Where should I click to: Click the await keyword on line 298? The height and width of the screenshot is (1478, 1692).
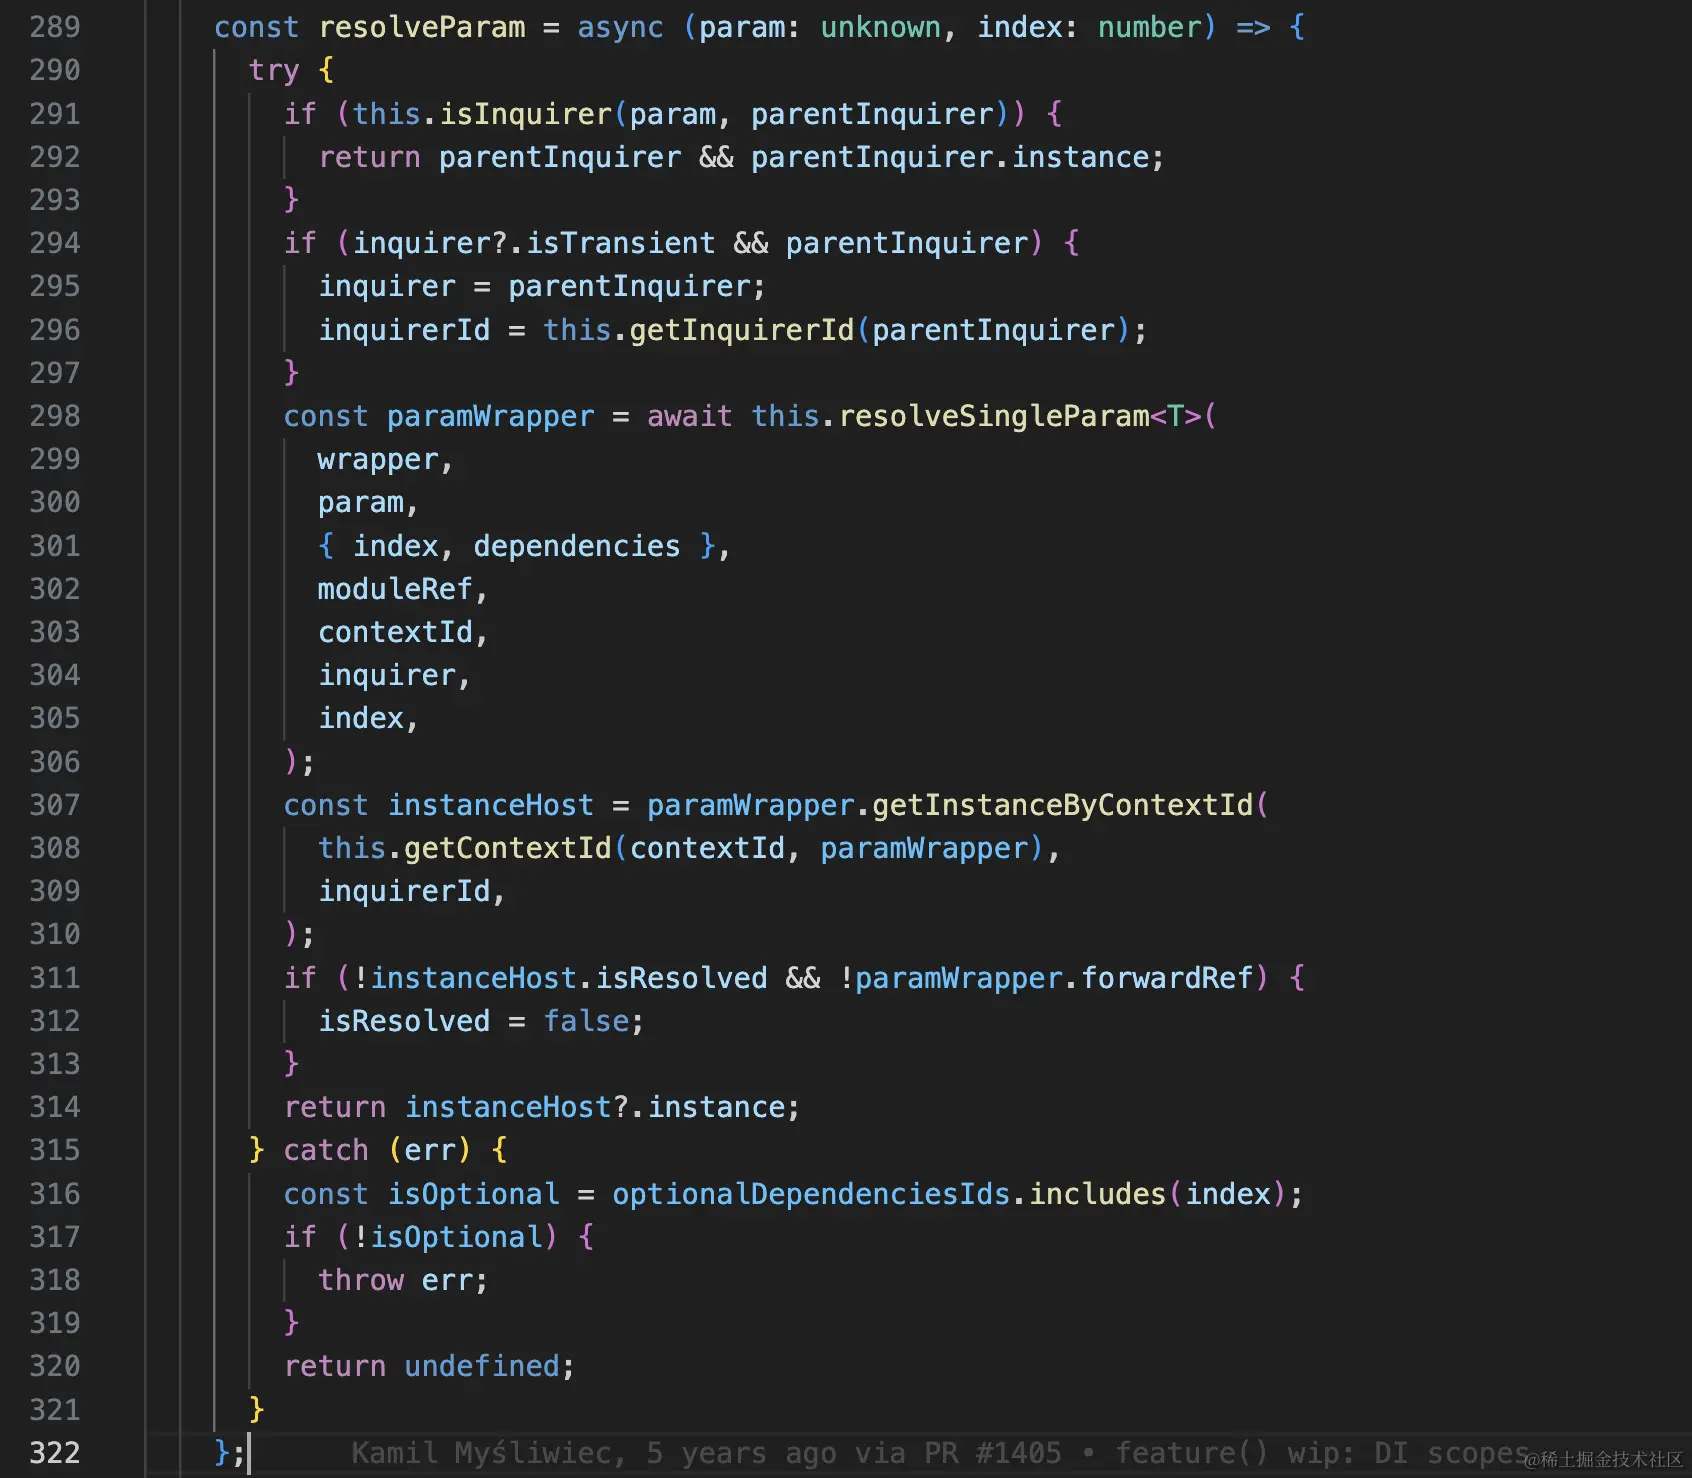pos(689,416)
